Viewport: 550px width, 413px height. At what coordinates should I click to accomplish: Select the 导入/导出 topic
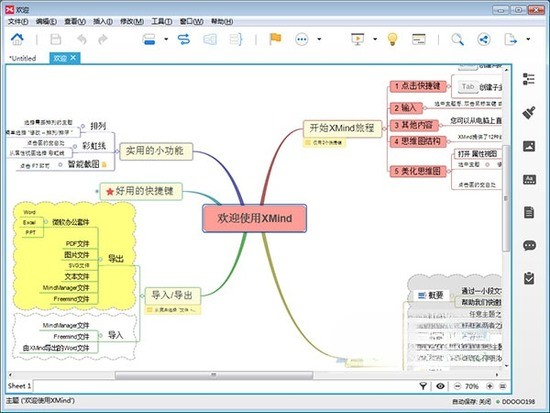point(173,295)
